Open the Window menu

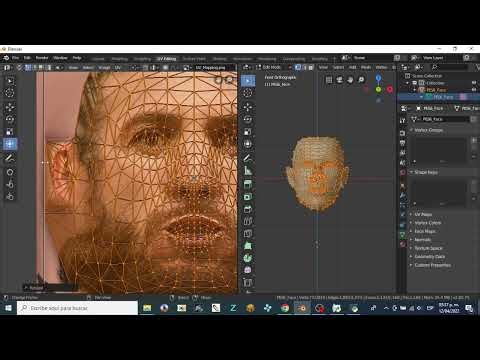pyautogui.click(x=60, y=58)
